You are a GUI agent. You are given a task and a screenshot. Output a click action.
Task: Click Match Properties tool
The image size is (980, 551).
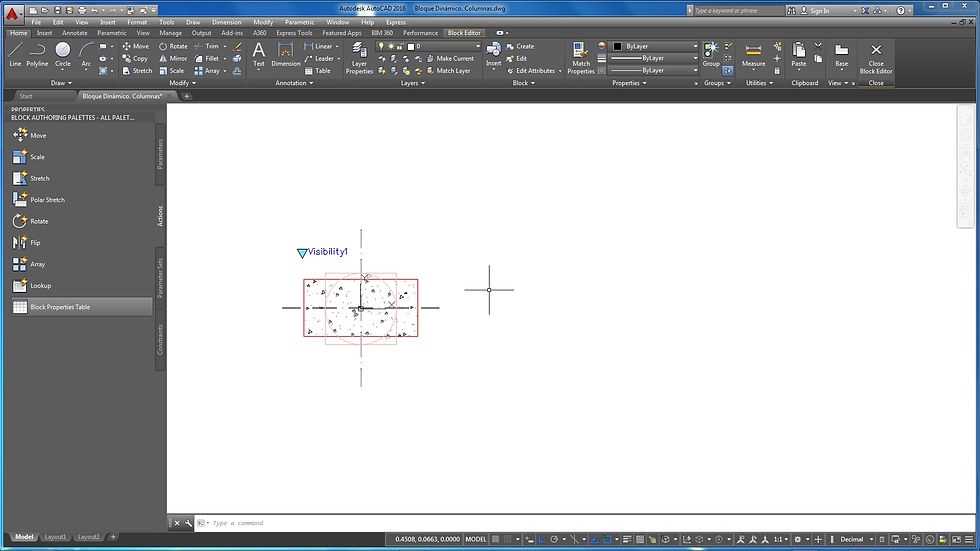581,58
